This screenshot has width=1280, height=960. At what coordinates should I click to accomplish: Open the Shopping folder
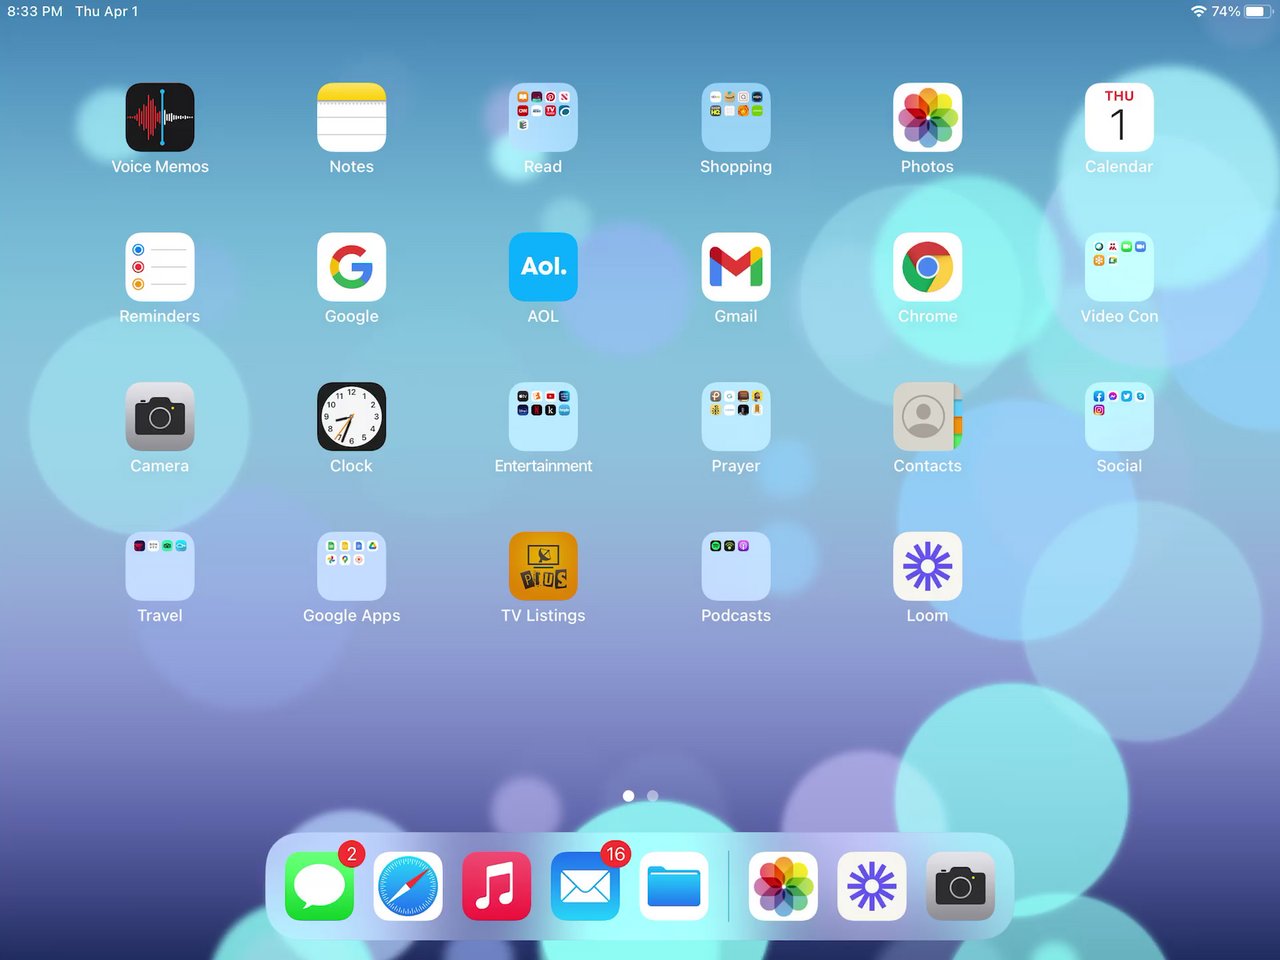[x=736, y=117]
